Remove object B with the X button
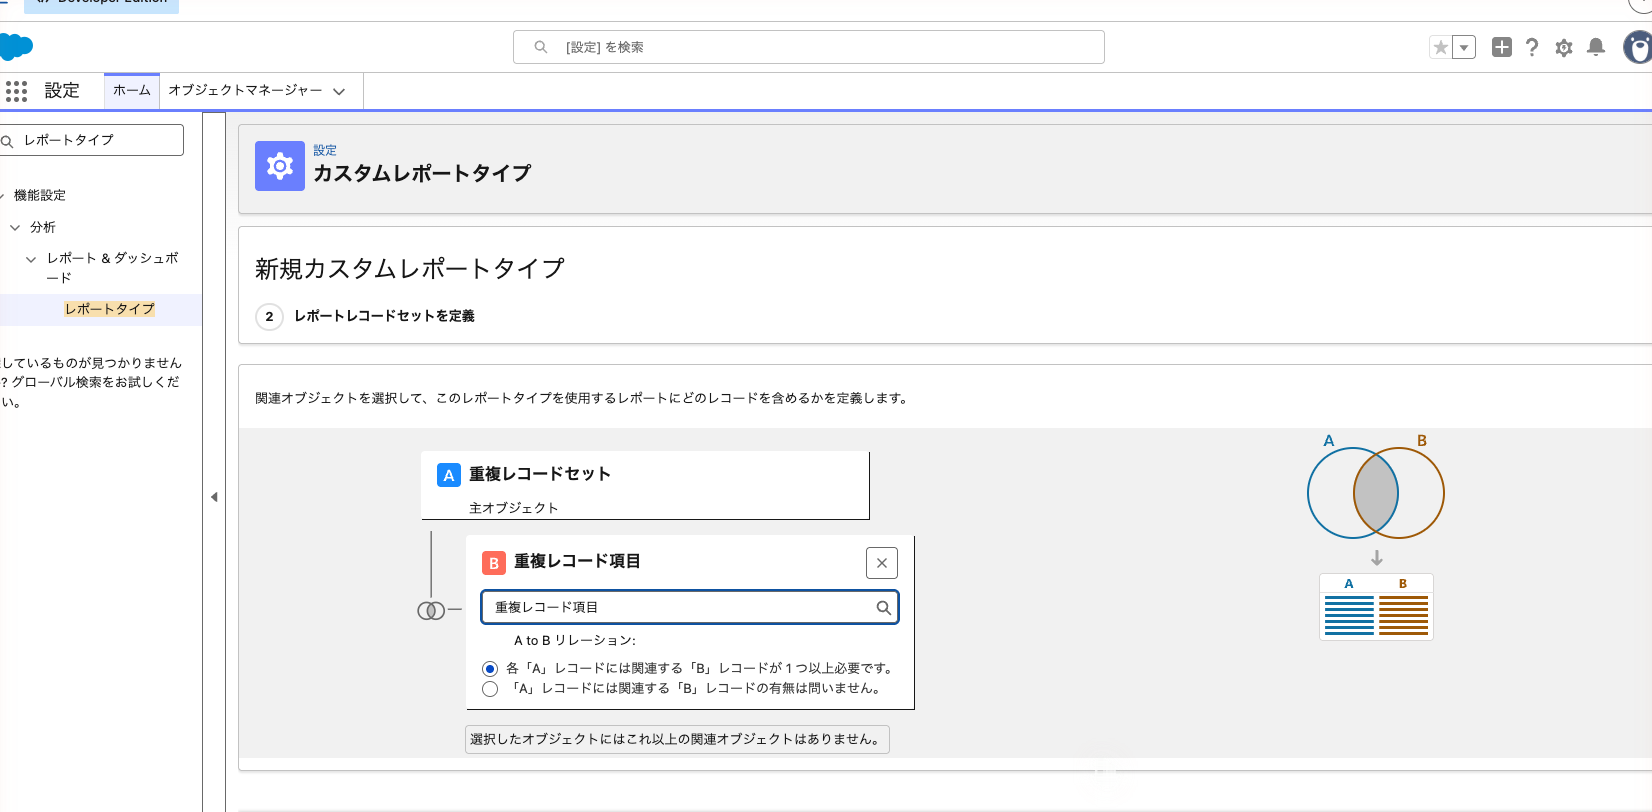This screenshot has height=812, width=1652. pos(882,563)
